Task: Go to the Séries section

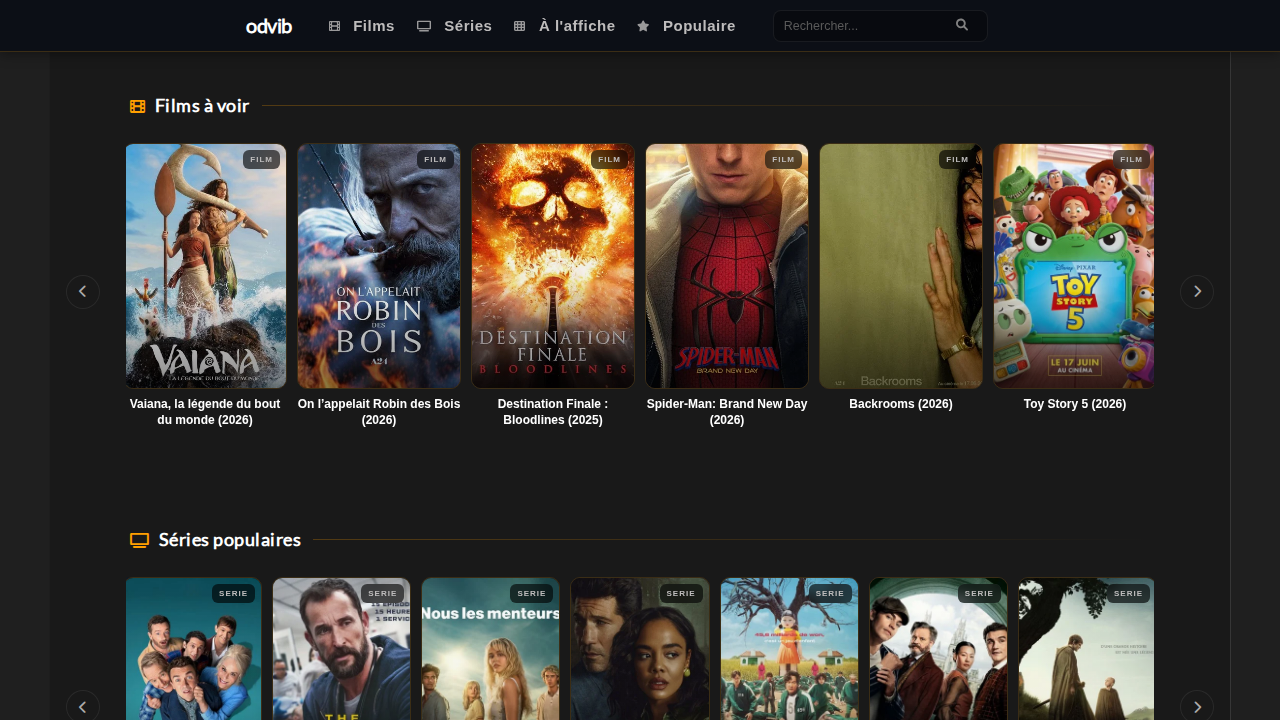Action: tap(455, 26)
